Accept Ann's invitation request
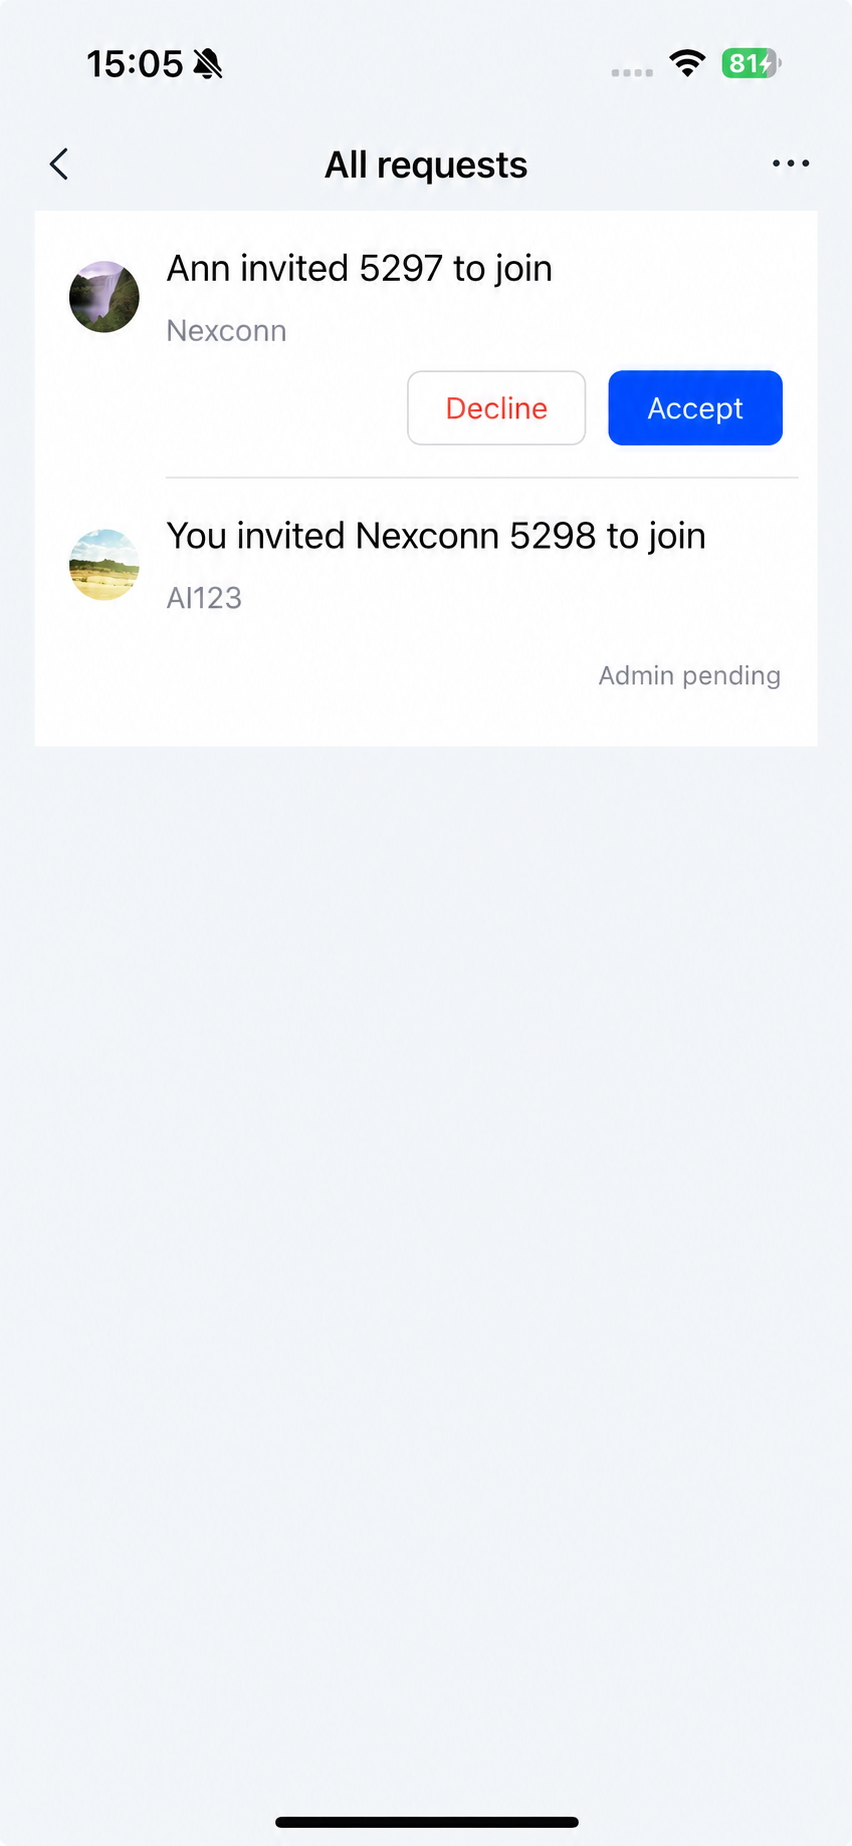 pos(695,408)
